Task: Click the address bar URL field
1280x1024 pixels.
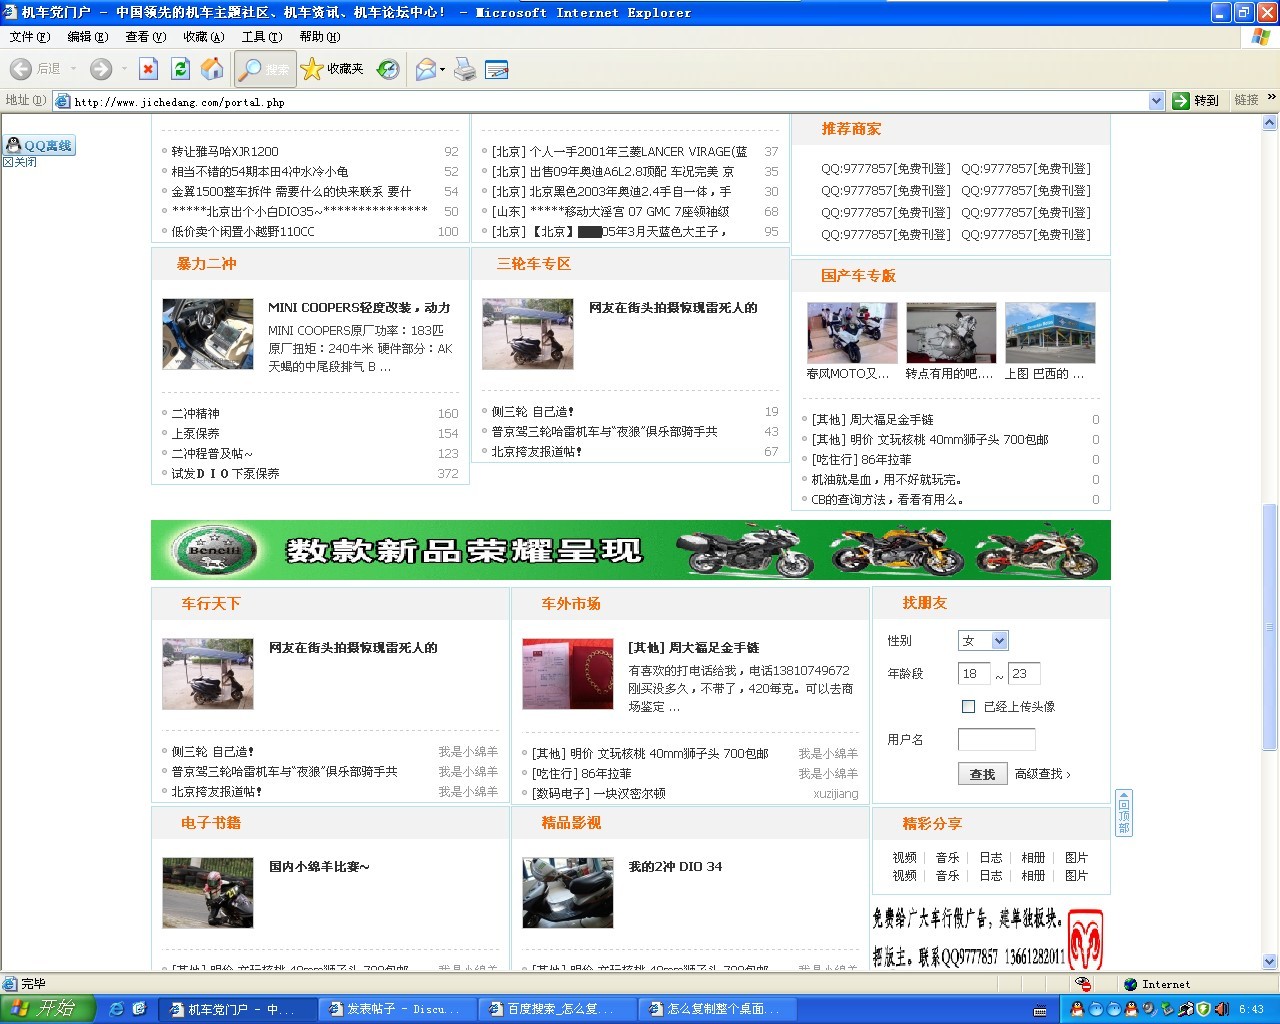Action: click(x=610, y=101)
